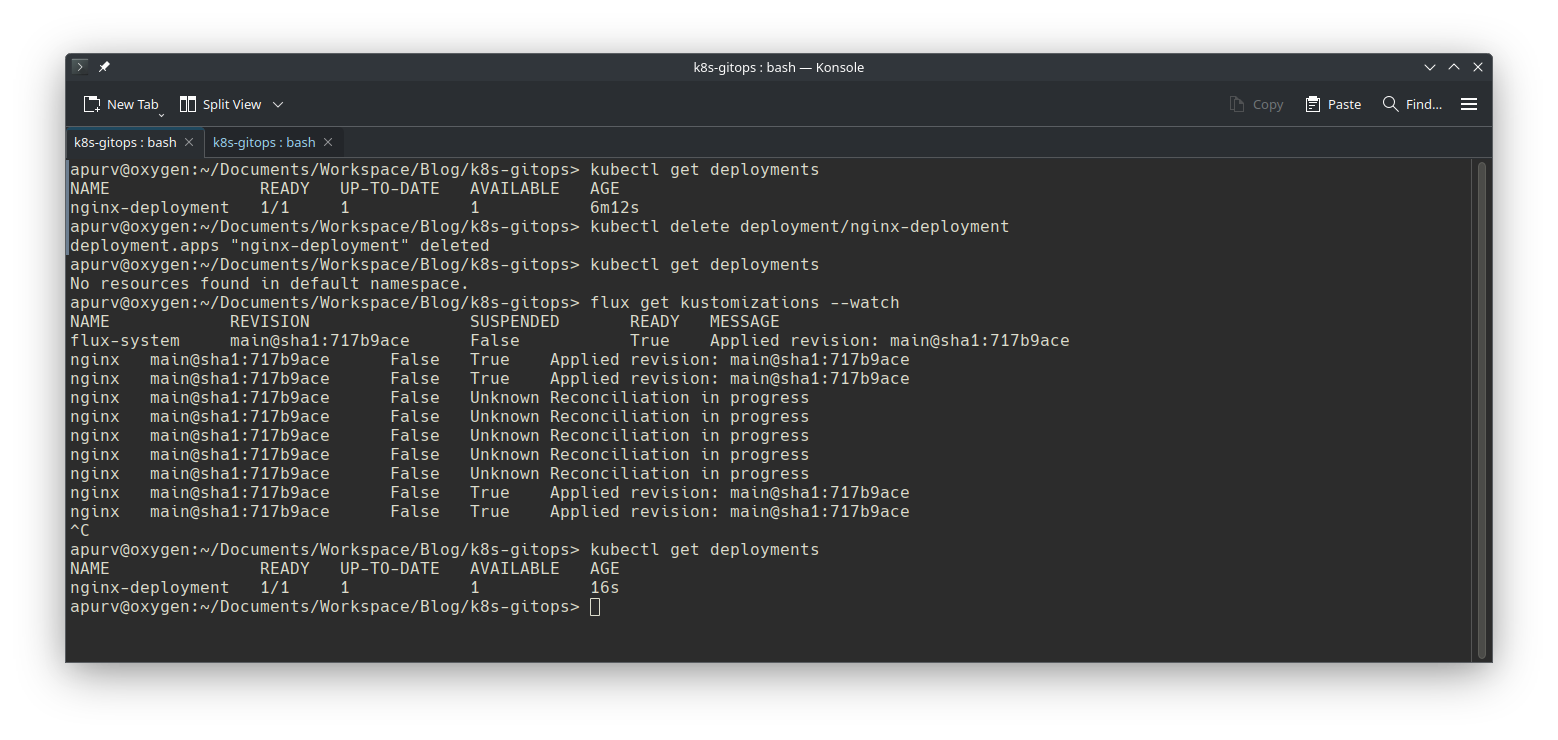
Task: Click the flux get kustomizations command line
Action: tap(744, 303)
